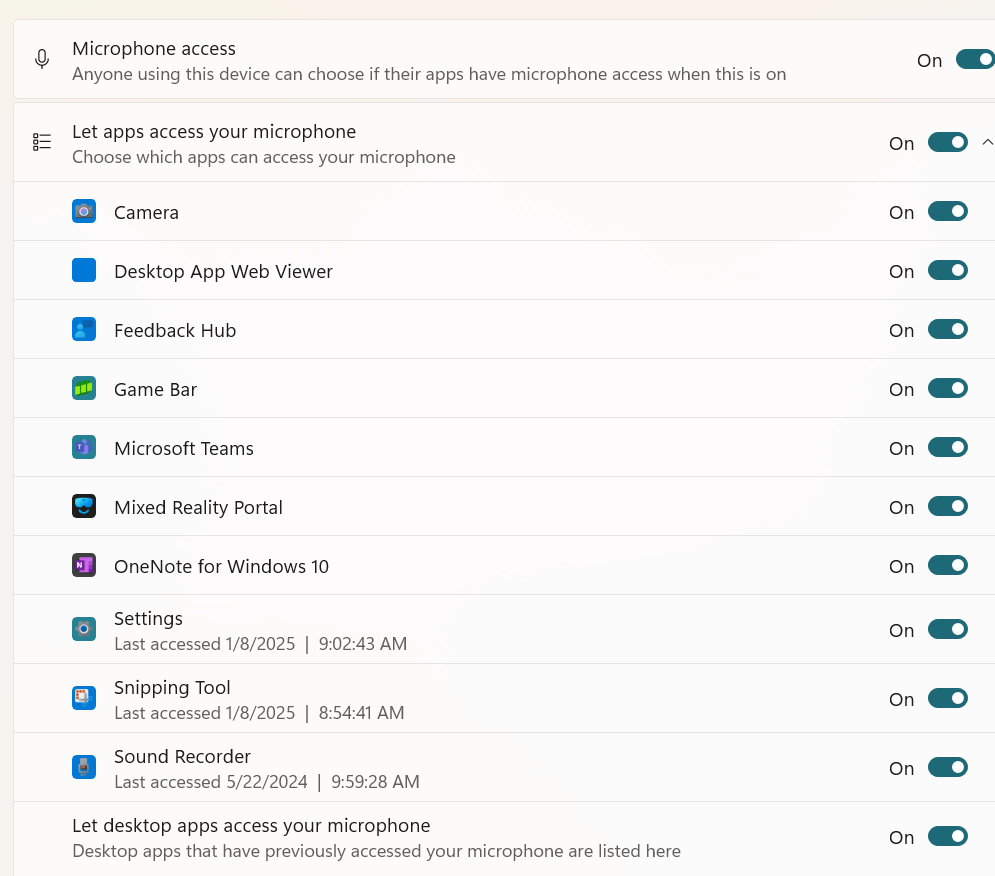Viewport: 995px width, 876px height.
Task: Disable Feedback Hub microphone toggle
Action: click(x=948, y=329)
